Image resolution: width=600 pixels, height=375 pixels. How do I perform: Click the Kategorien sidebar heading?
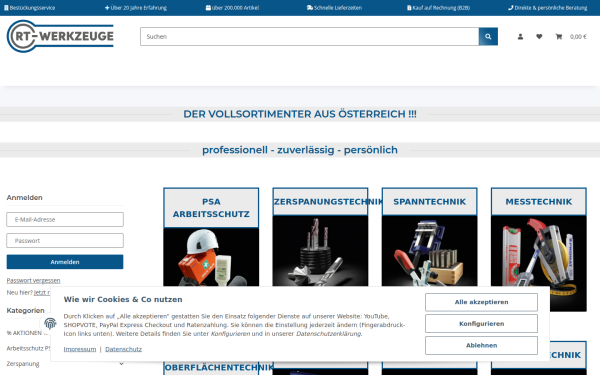[26, 310]
